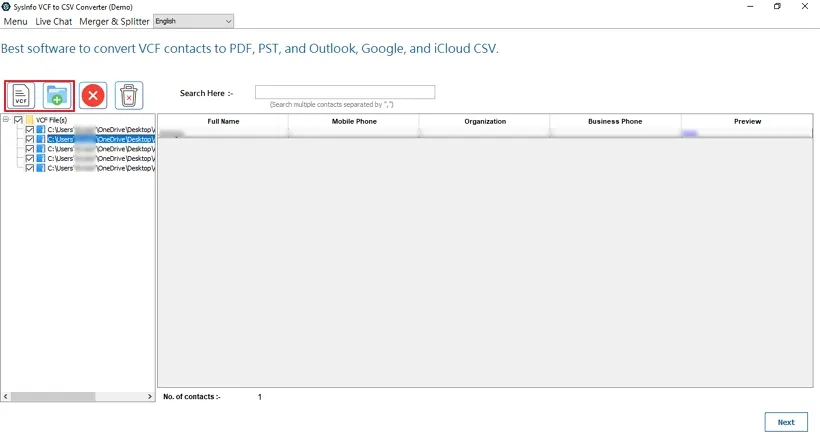Viewport: 820px width, 437px height.
Task: Click the file icon of the highlighted VCF entry
Action: tap(41, 139)
